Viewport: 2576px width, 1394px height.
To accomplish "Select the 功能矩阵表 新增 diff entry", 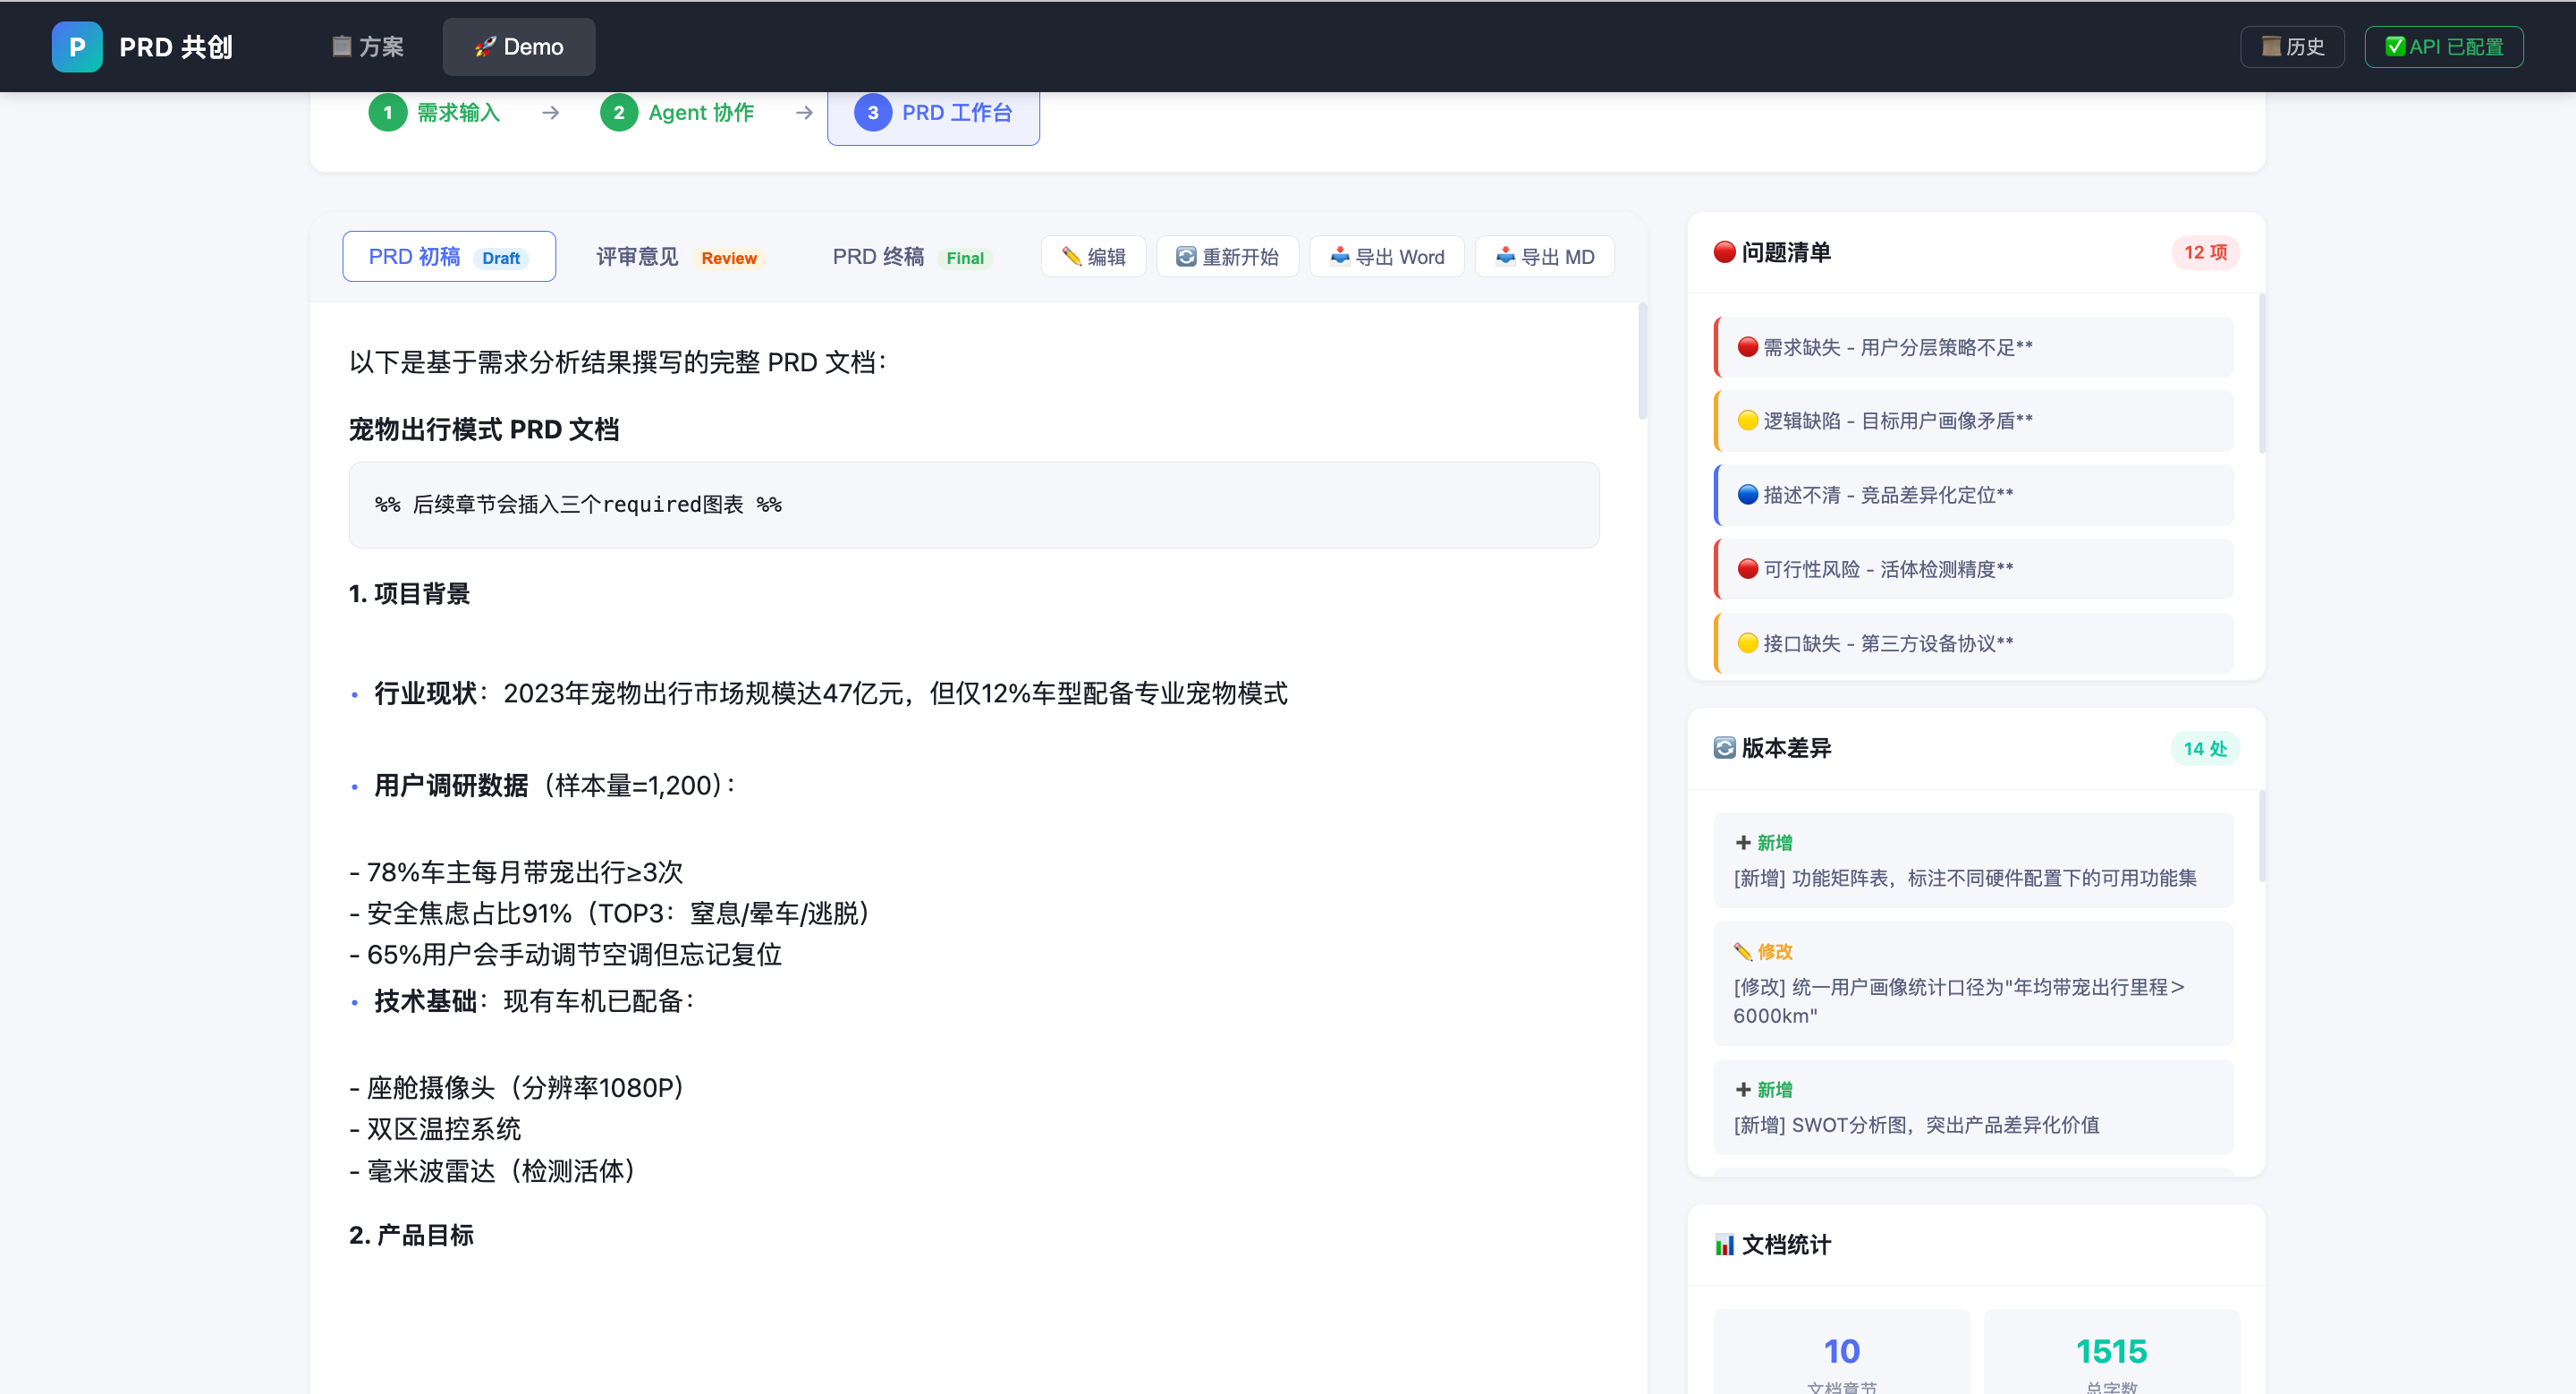I will [x=1973, y=860].
